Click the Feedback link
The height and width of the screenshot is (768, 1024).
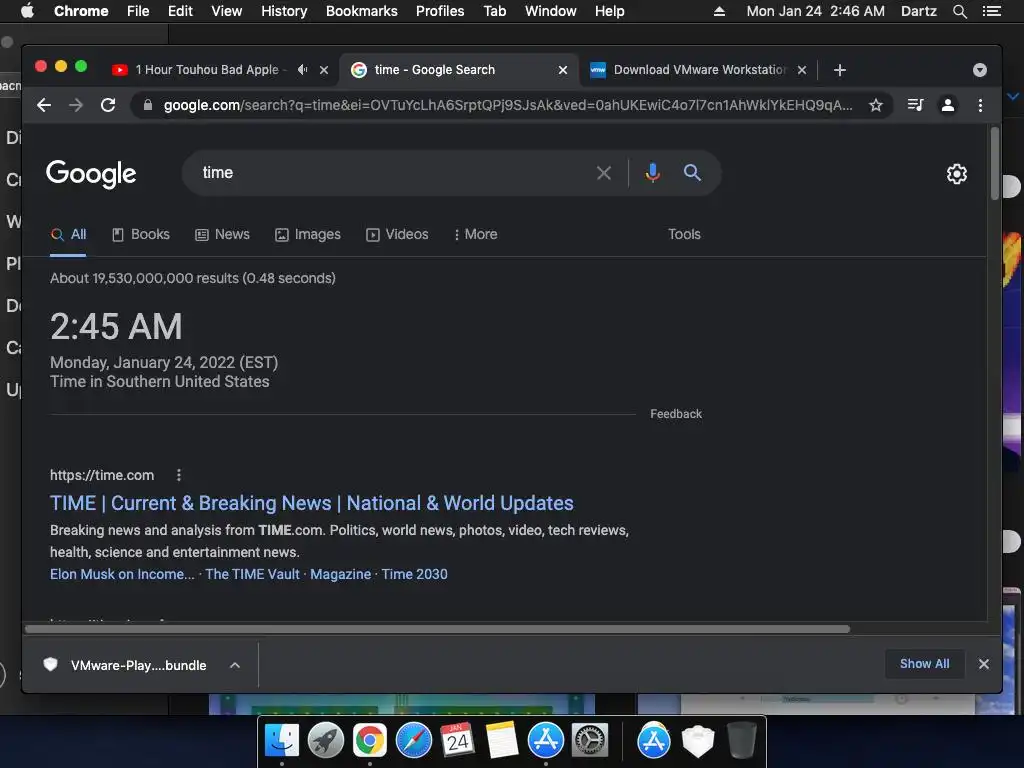tap(676, 414)
